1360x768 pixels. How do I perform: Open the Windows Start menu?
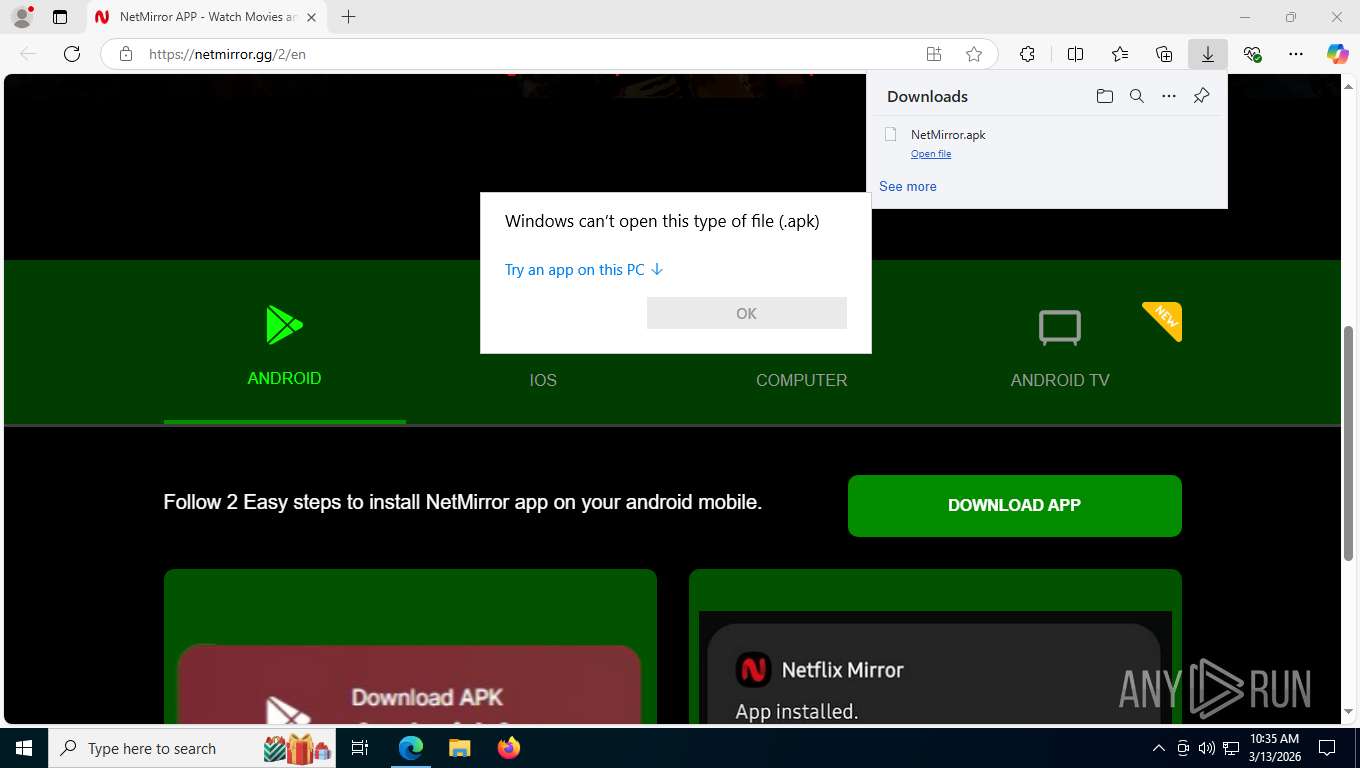click(x=24, y=748)
